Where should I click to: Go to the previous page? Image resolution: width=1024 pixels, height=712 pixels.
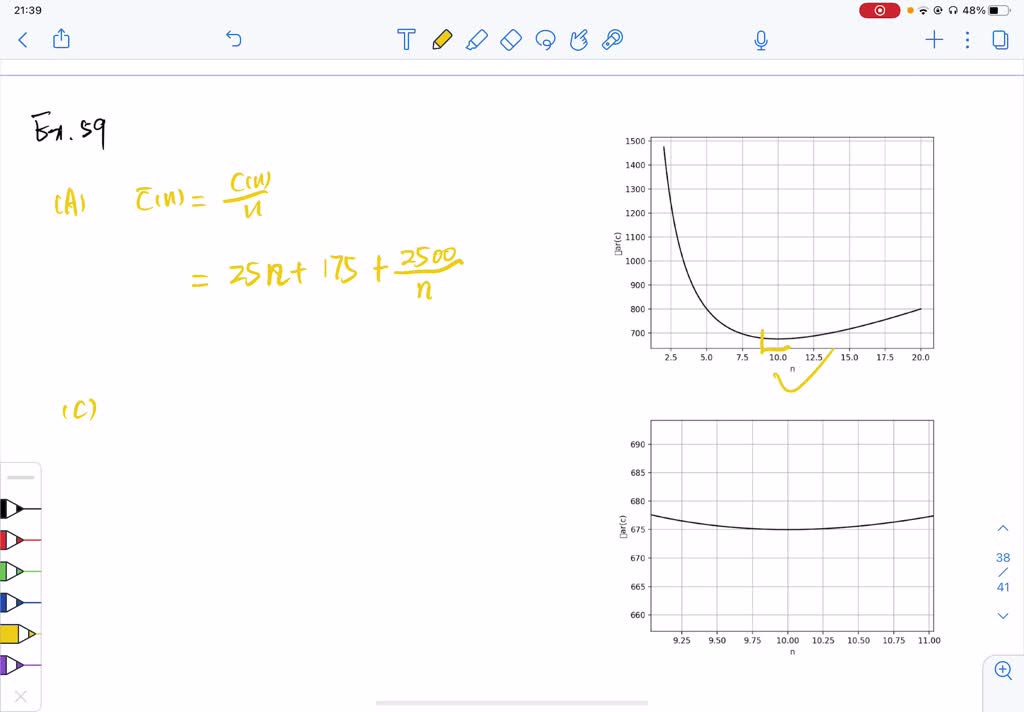[1003, 528]
